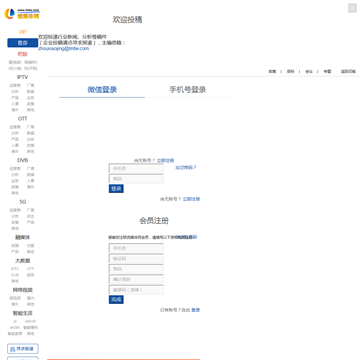Click the 验证码 registration field
360x360 pixels.
(x=136, y=259)
